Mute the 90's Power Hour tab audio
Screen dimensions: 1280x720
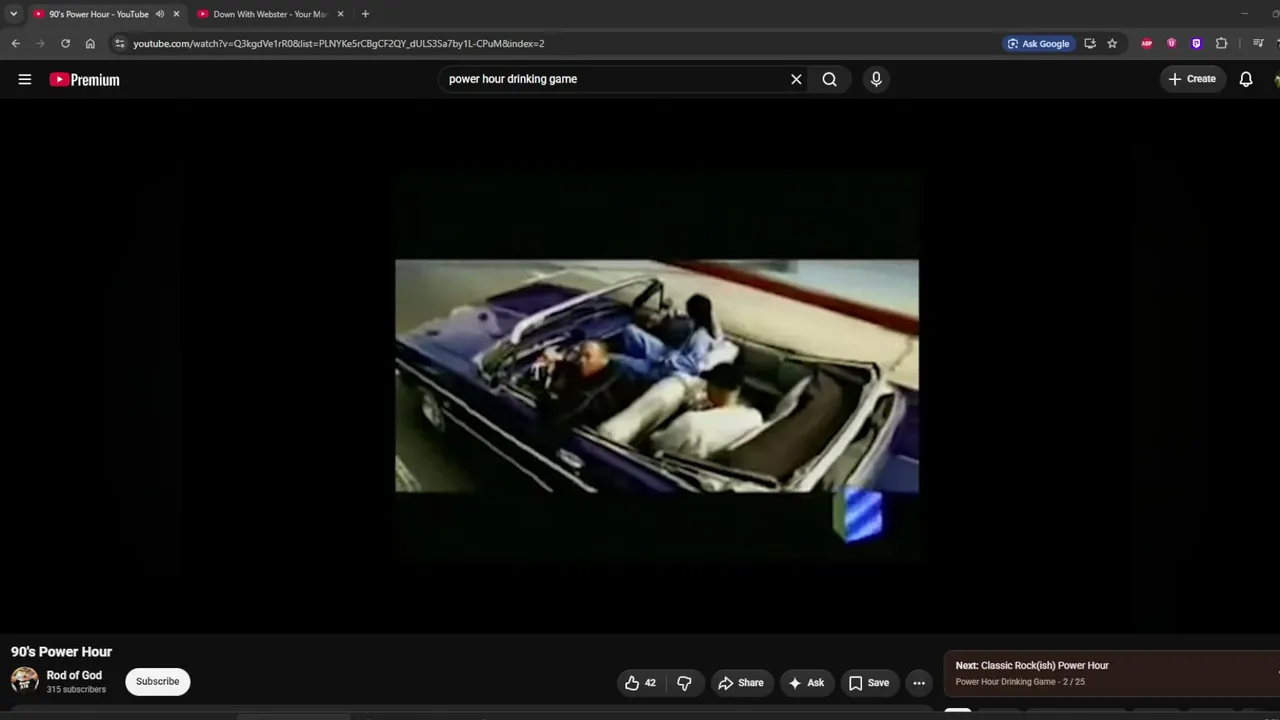tap(160, 14)
